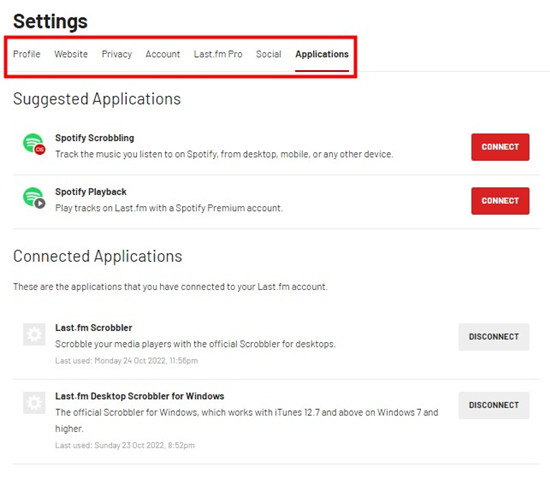Click the Last.fm Scrobbler gear icon
The width and height of the screenshot is (550, 478).
pyautogui.click(x=34, y=335)
